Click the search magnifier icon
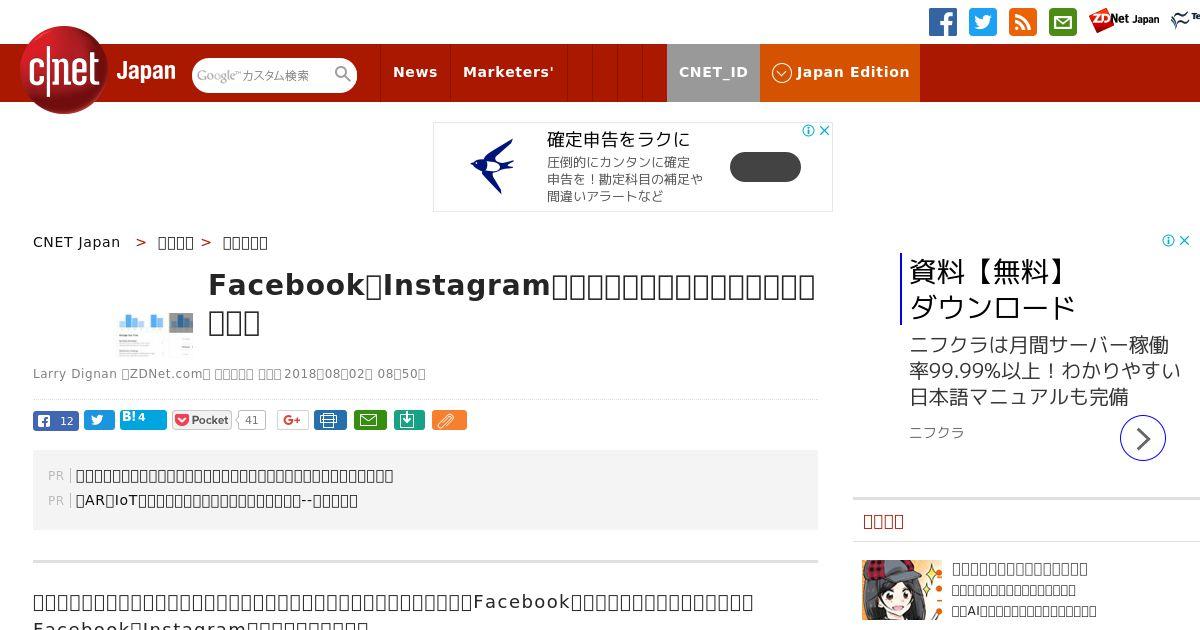Image resolution: width=1200 pixels, height=630 pixels. click(x=343, y=74)
